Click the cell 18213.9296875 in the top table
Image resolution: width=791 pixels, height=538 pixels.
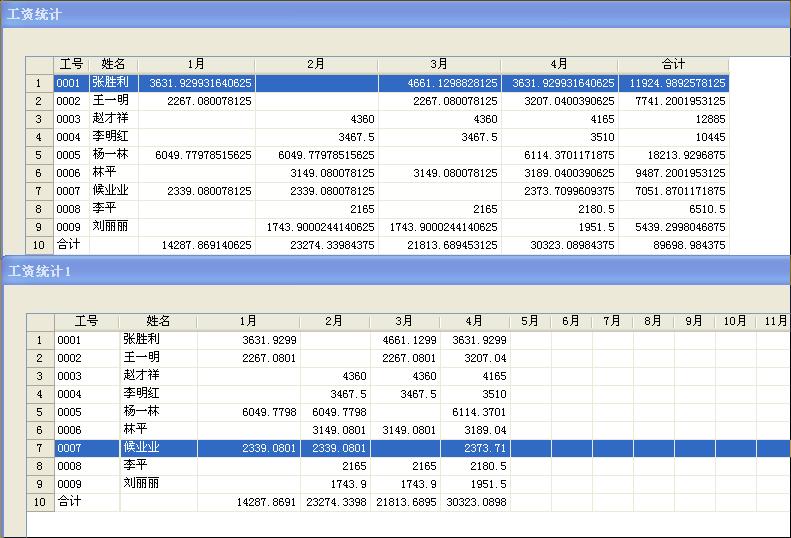(673, 155)
